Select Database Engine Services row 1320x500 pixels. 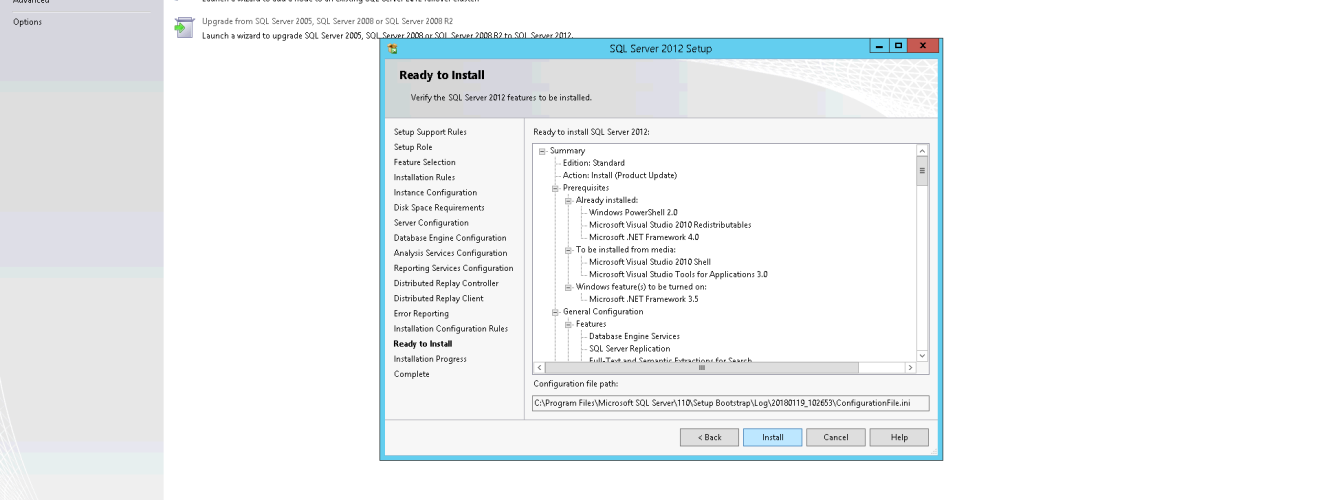(x=634, y=336)
